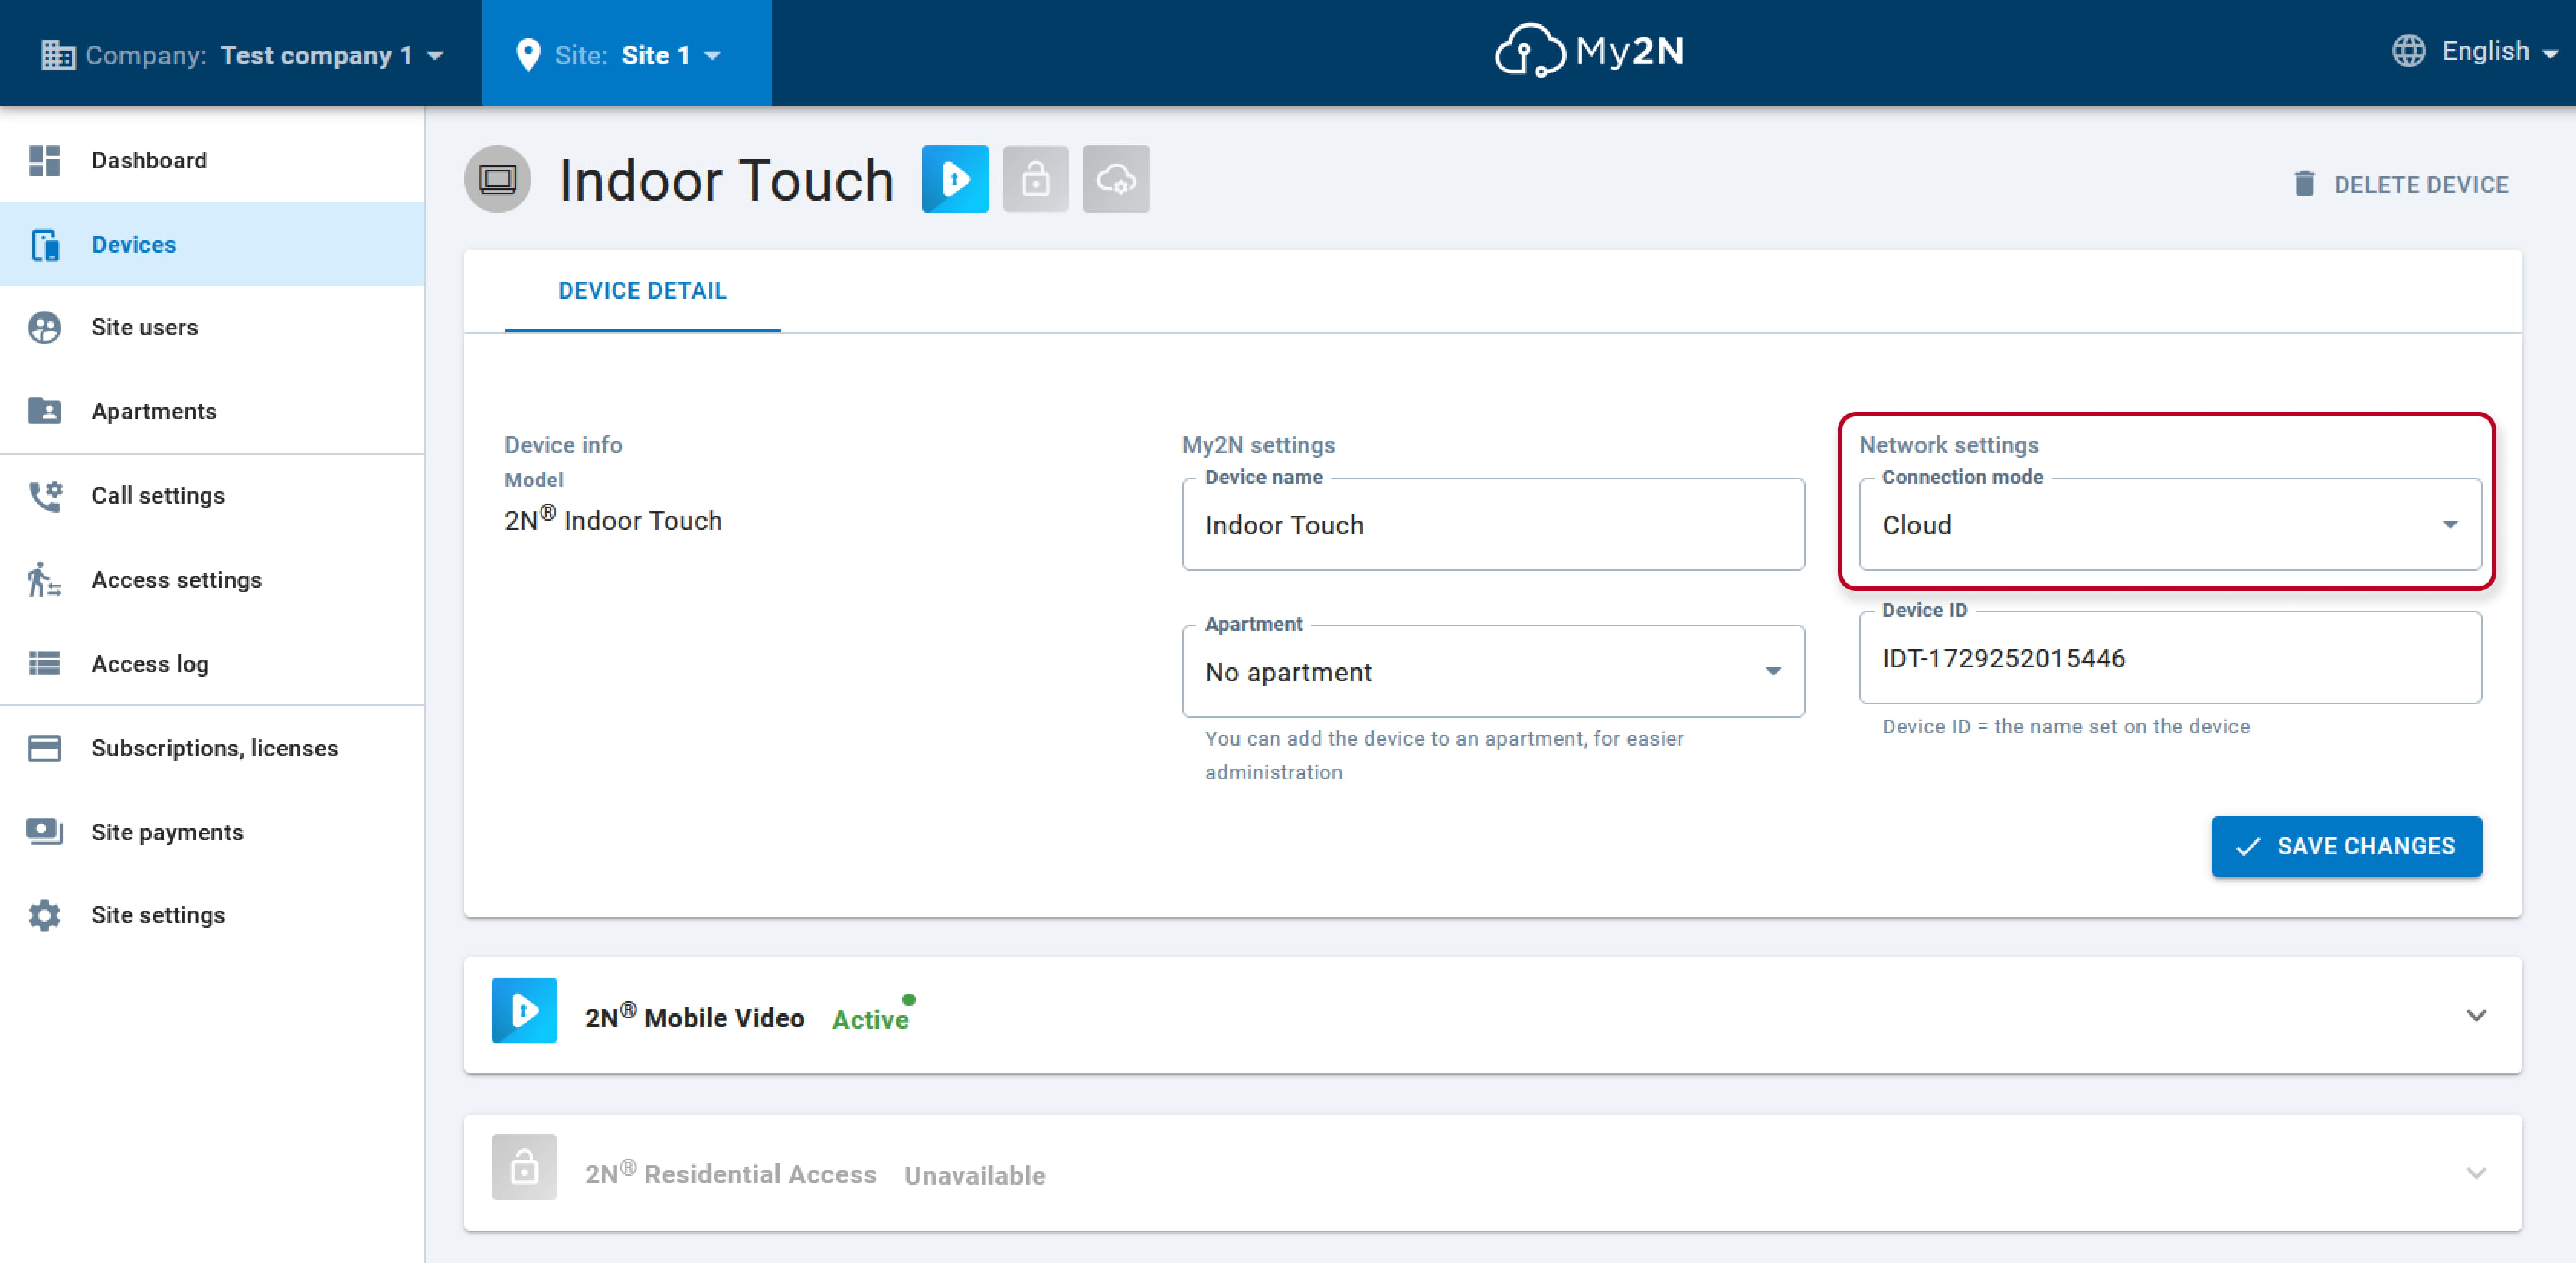Open Site payments

pos(212,832)
